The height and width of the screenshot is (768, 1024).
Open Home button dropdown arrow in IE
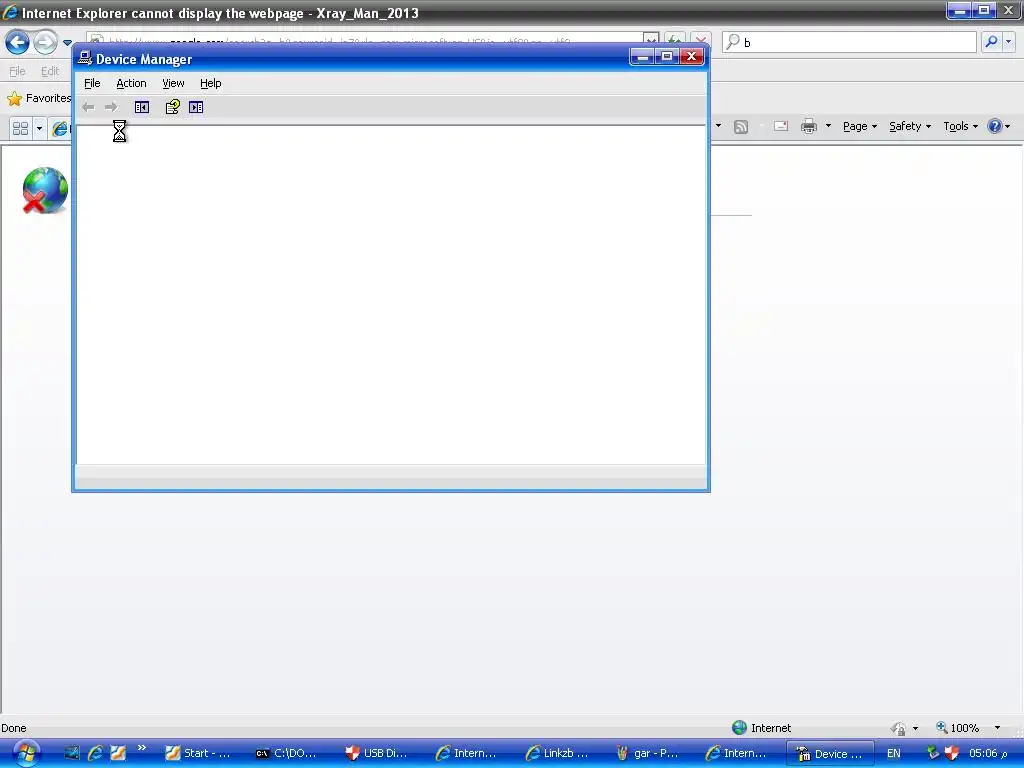(718, 125)
